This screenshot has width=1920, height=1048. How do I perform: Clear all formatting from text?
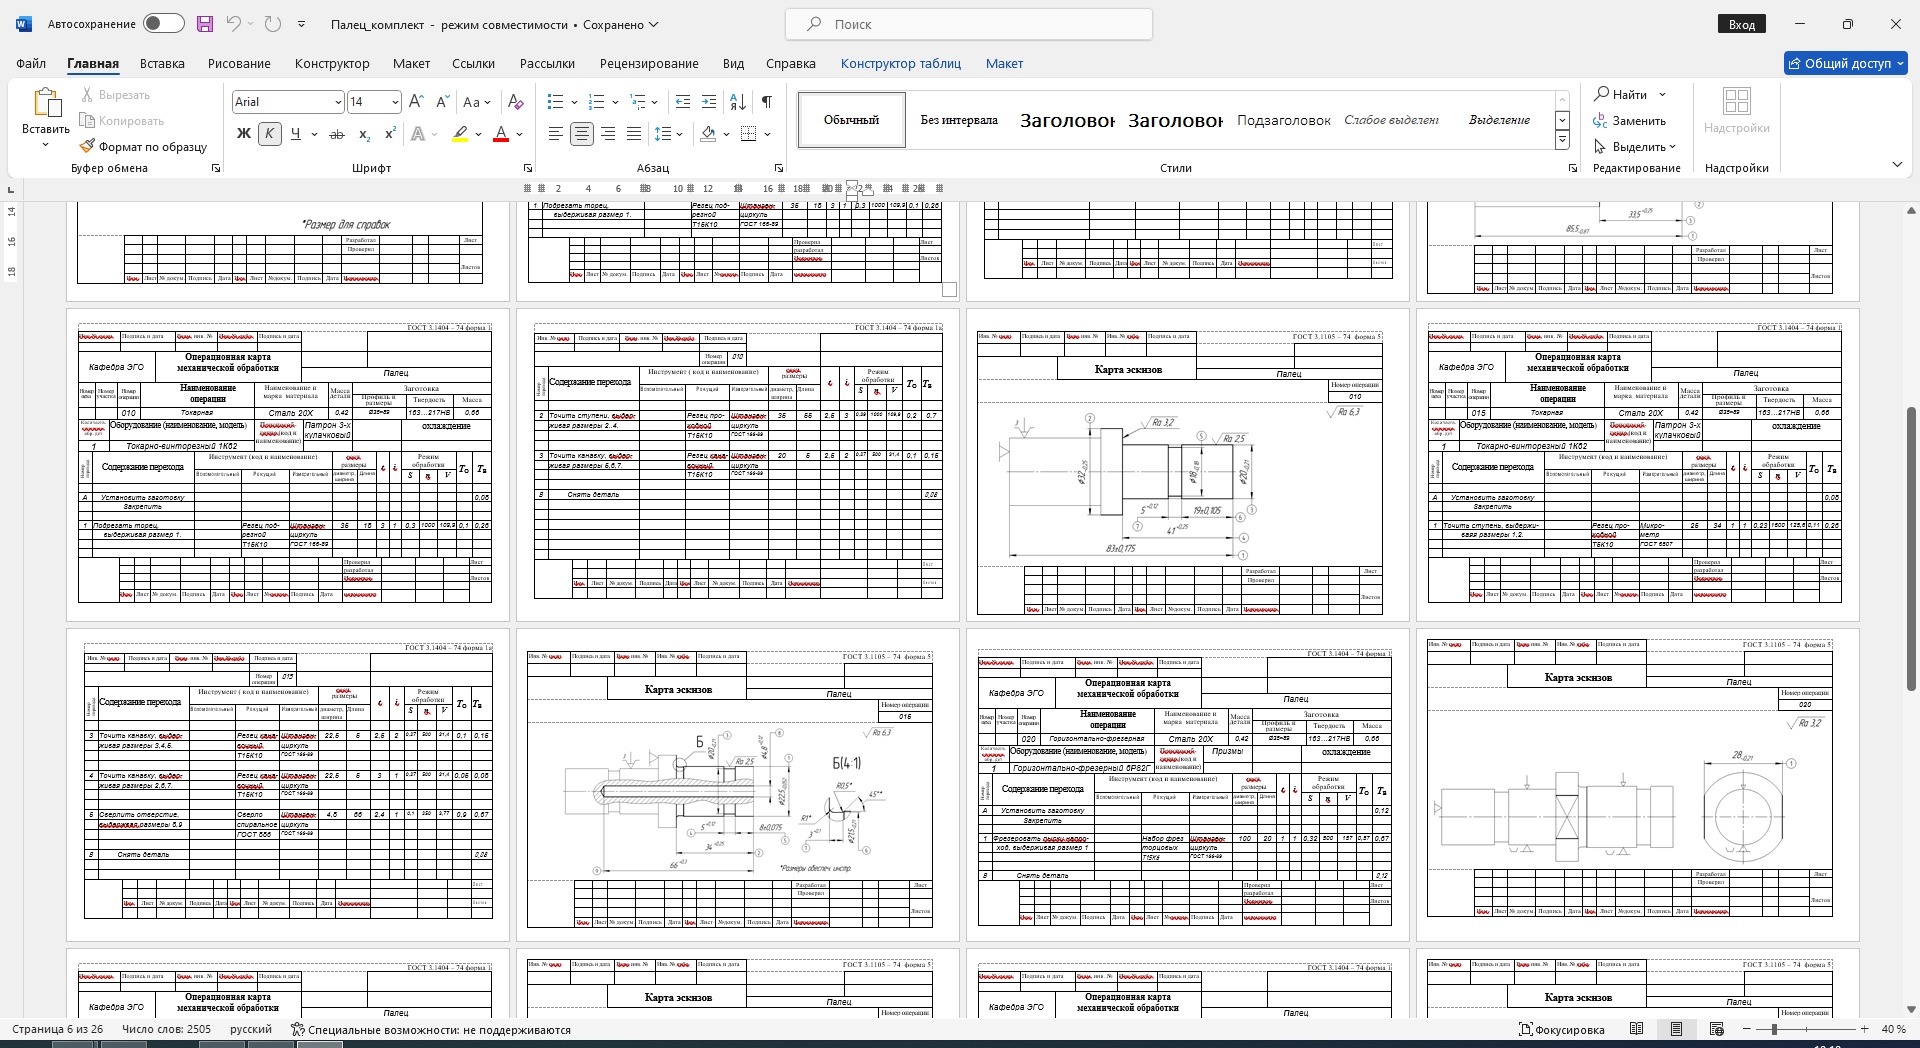pyautogui.click(x=515, y=102)
